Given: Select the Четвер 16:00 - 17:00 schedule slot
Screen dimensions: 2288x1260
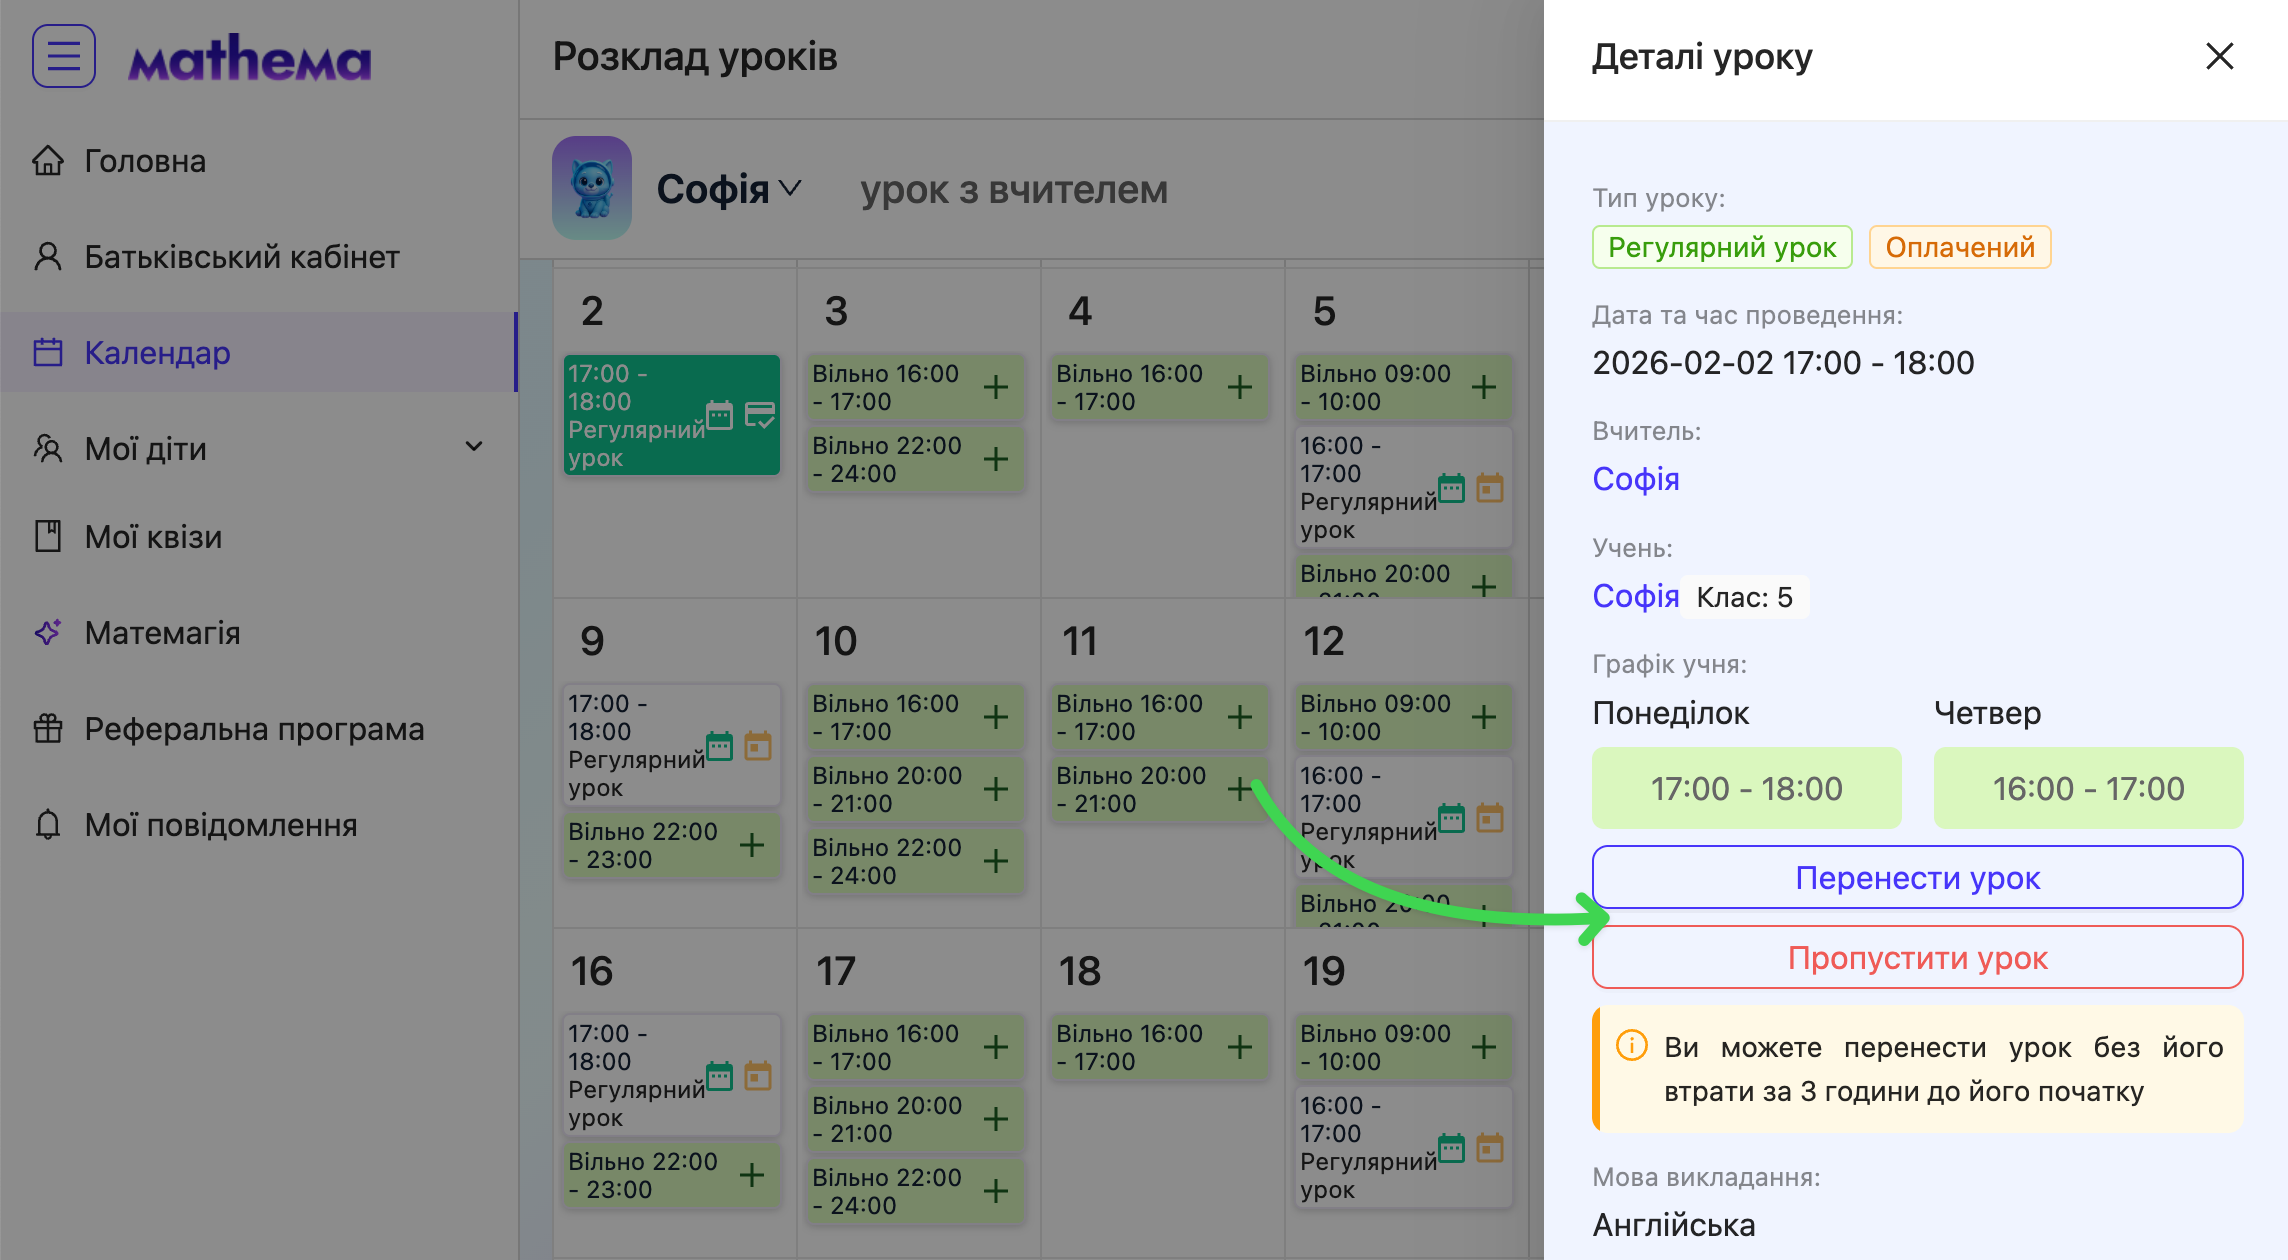Looking at the screenshot, I should 2088,788.
